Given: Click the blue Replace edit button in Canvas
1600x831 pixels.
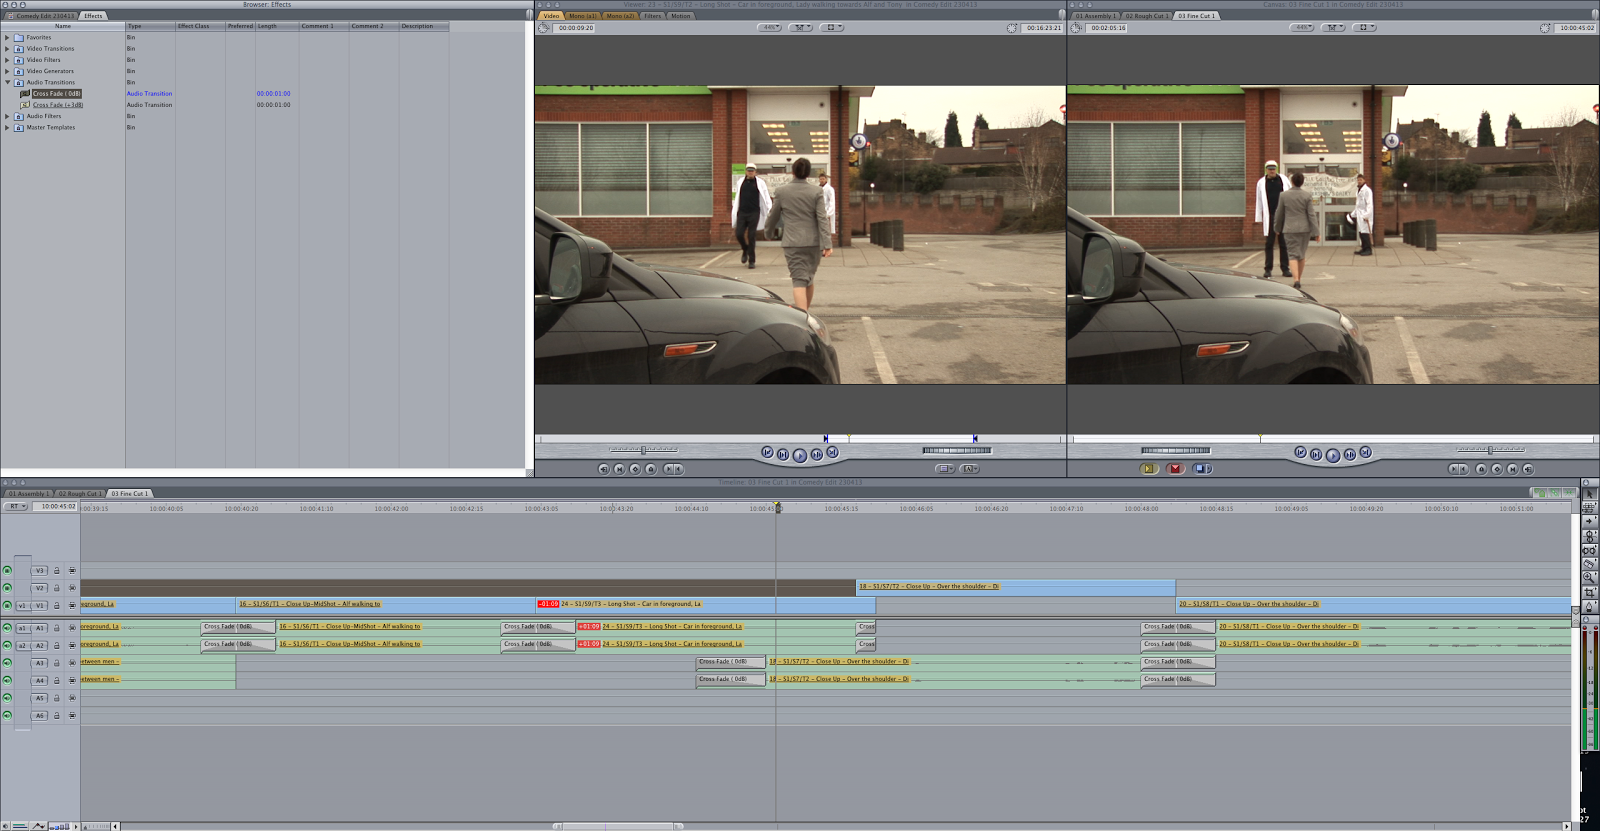Looking at the screenshot, I should (1203, 468).
